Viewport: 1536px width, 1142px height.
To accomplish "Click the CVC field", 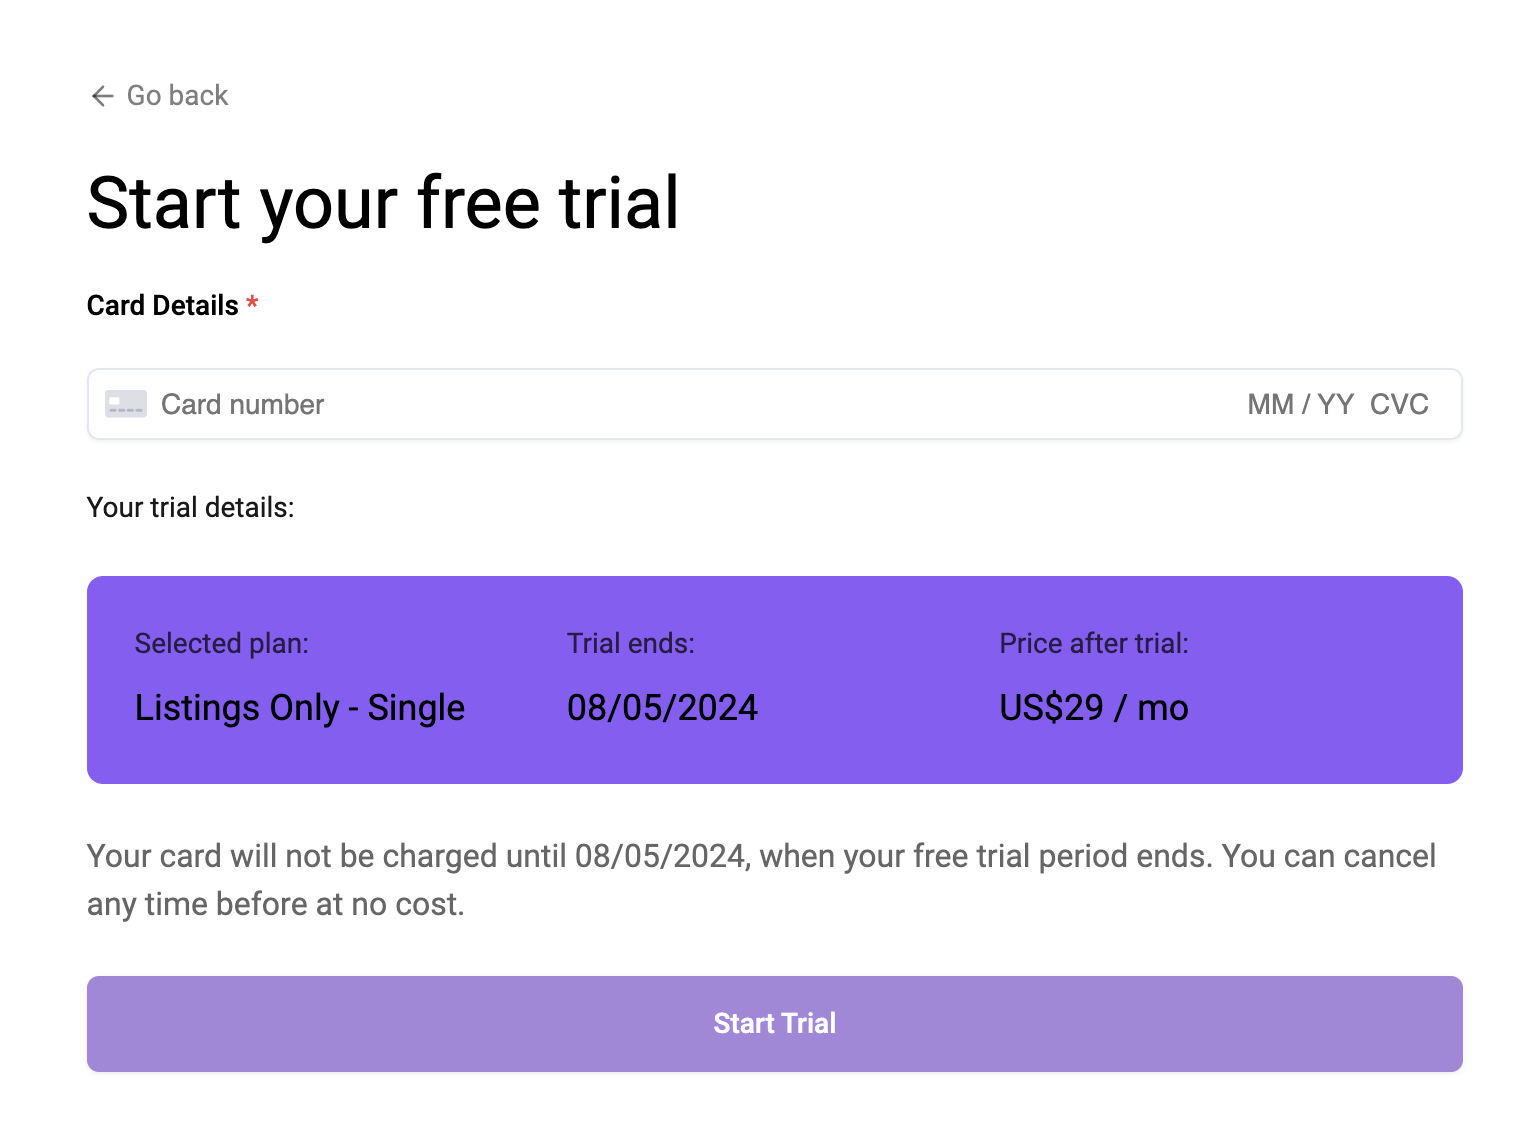I will pos(1399,404).
